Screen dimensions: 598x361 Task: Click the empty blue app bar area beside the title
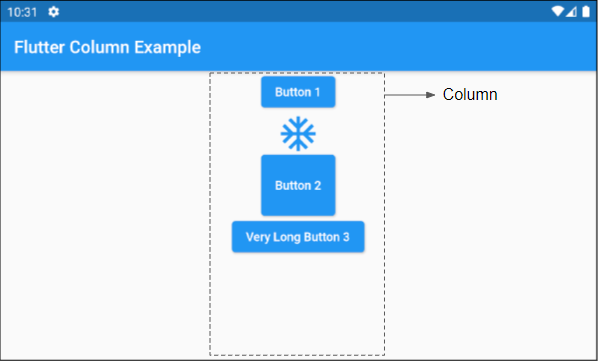tap(397, 47)
